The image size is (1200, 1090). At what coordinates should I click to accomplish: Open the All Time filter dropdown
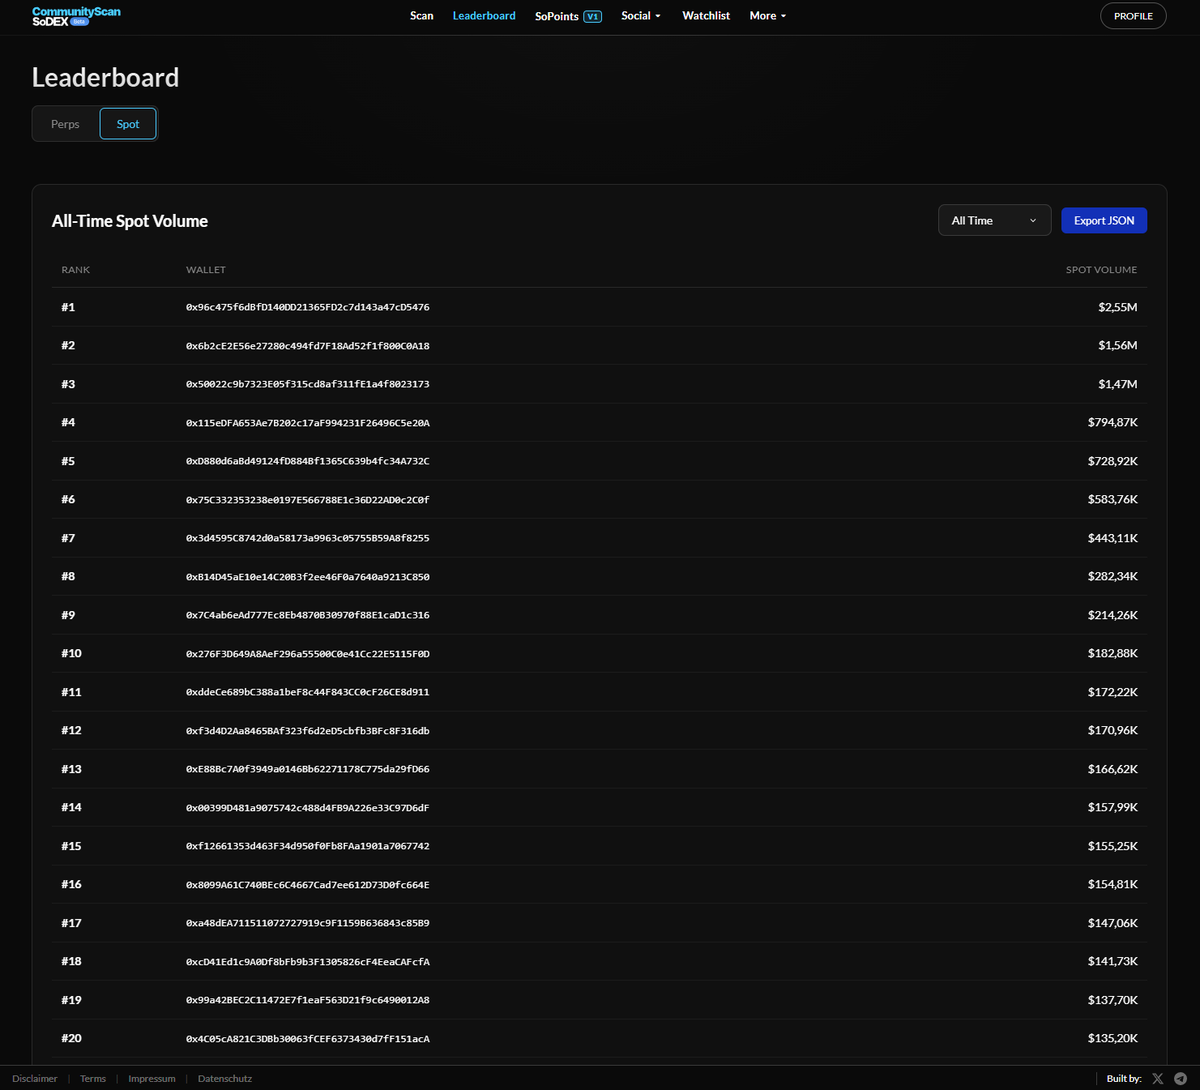coord(993,220)
